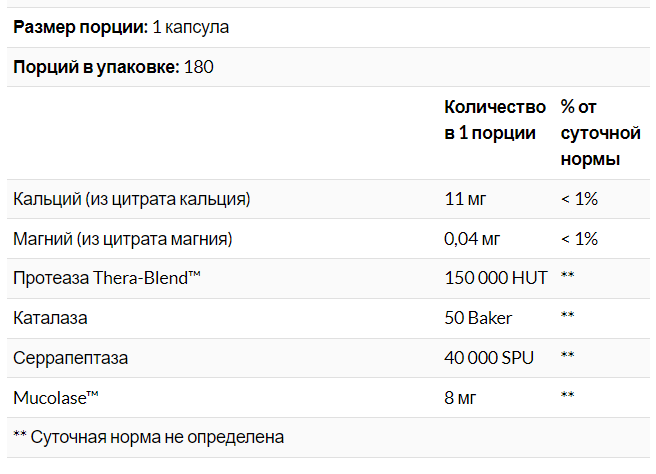Select the 'Кальций (из цитрата кальция)' ingredient

[x=131, y=199]
